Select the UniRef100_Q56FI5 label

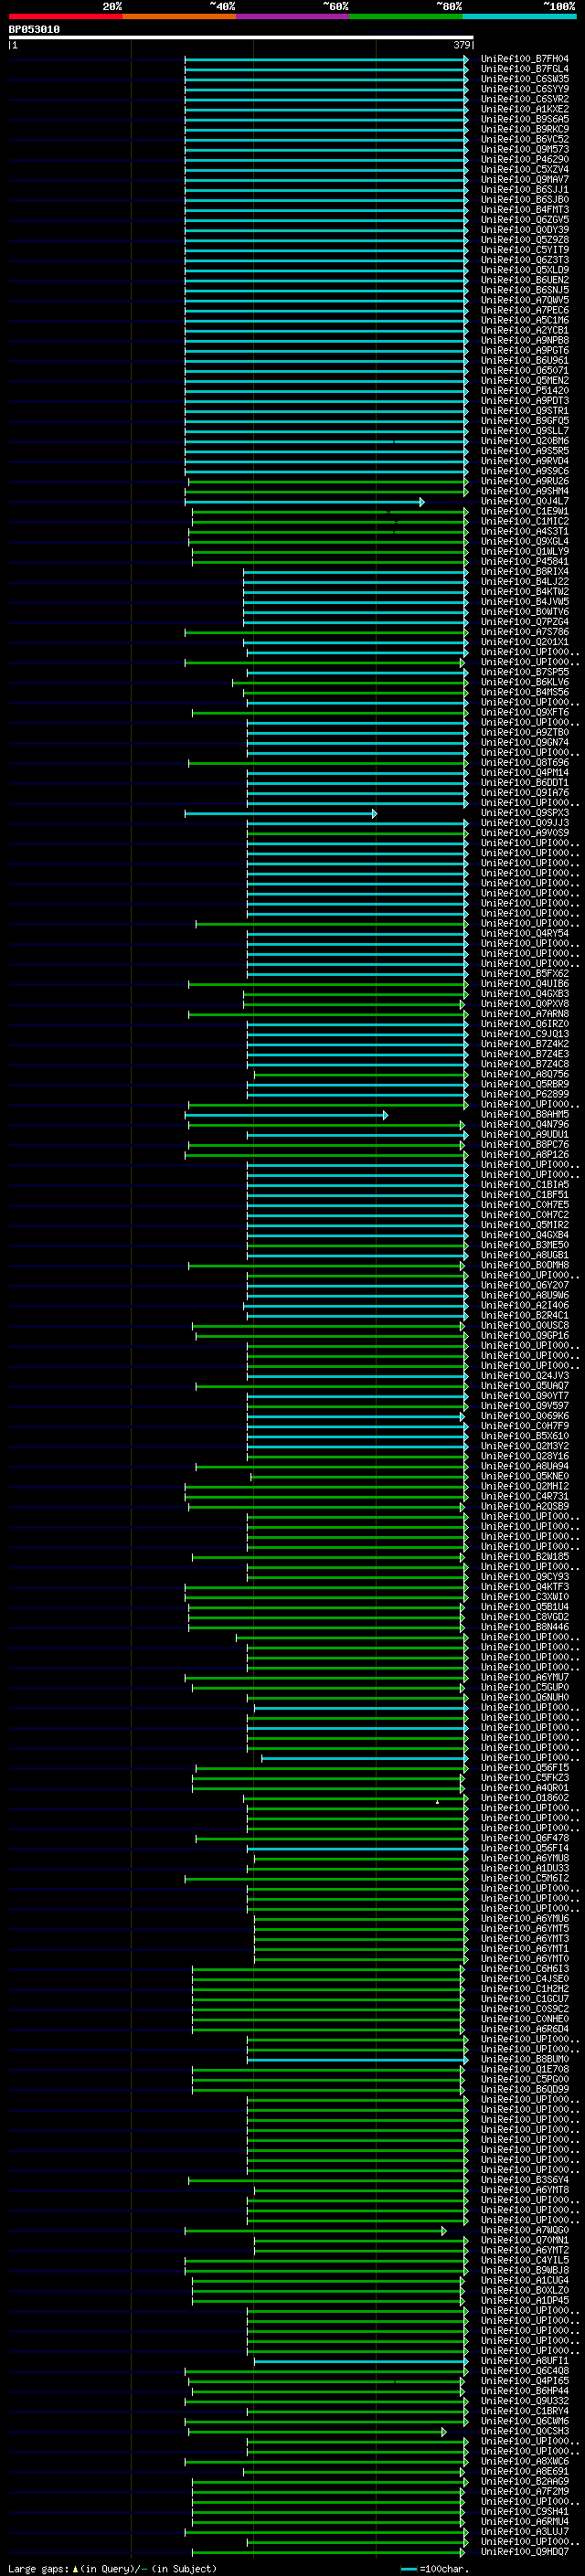click(525, 1768)
